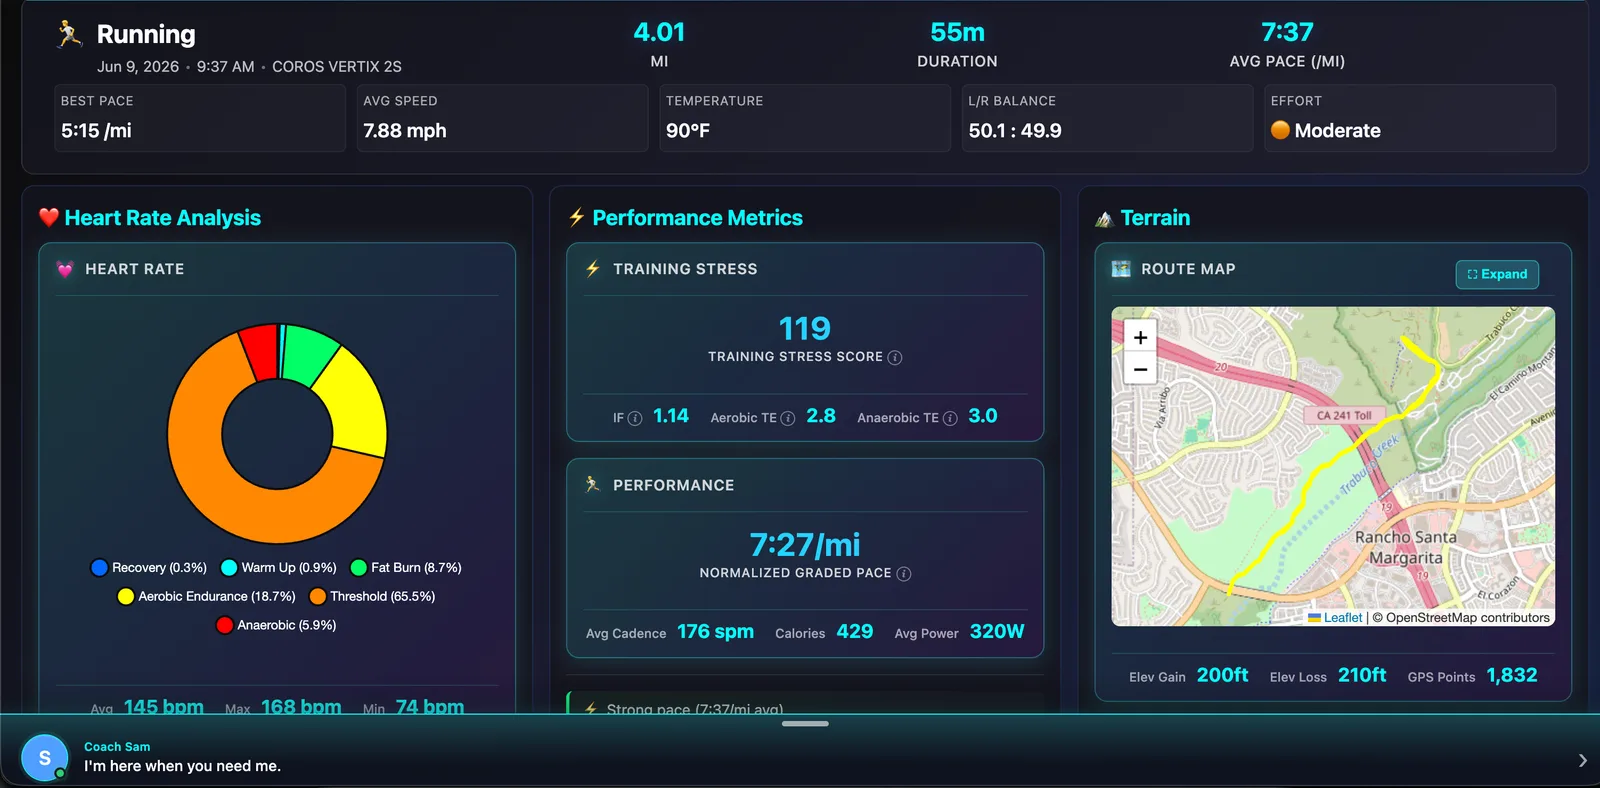Viewport: 1600px width, 788px height.
Task: Toggle Warm Up zone in chart legend
Action: tap(279, 568)
